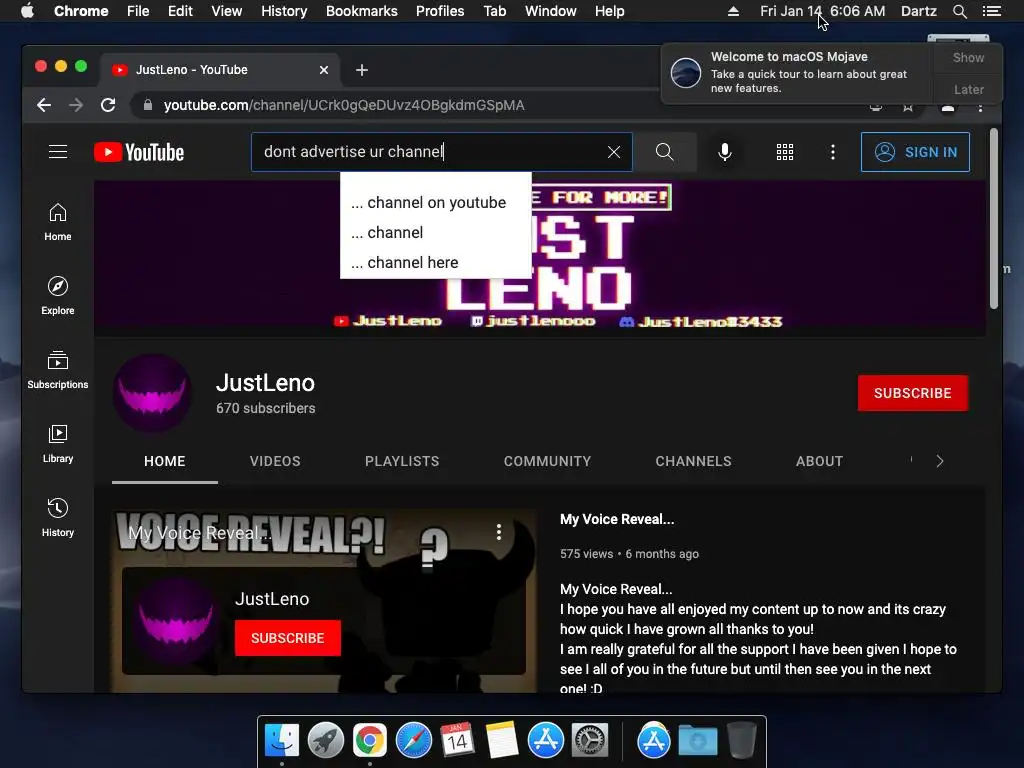The image size is (1024, 768).
Task: Click the browser forward arrow
Action: tap(76, 105)
